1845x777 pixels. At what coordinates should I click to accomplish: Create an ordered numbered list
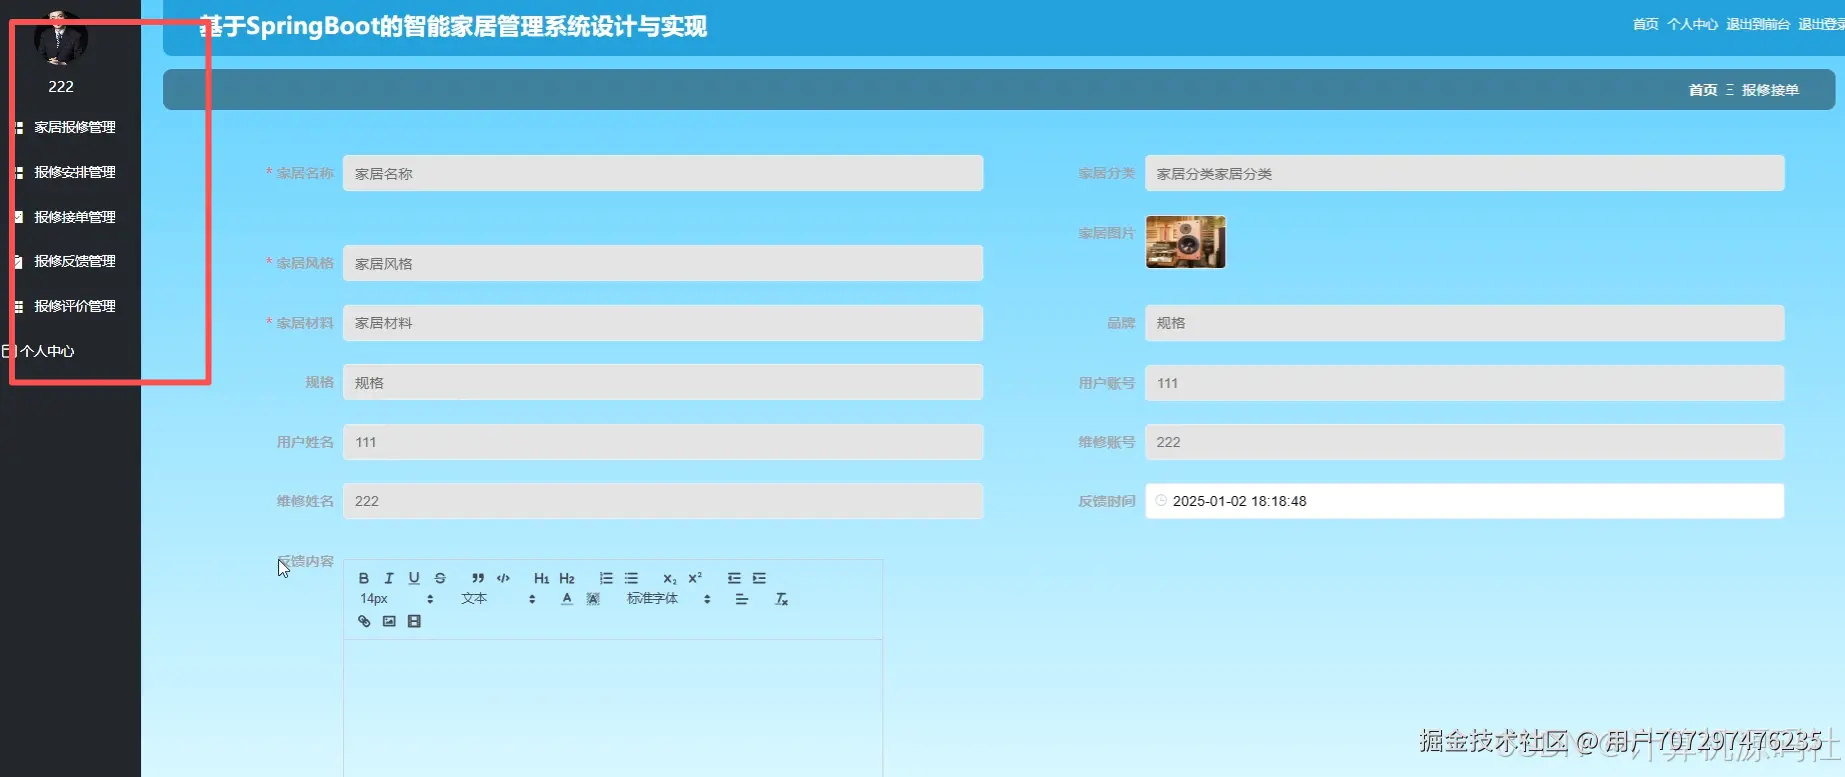pos(606,578)
